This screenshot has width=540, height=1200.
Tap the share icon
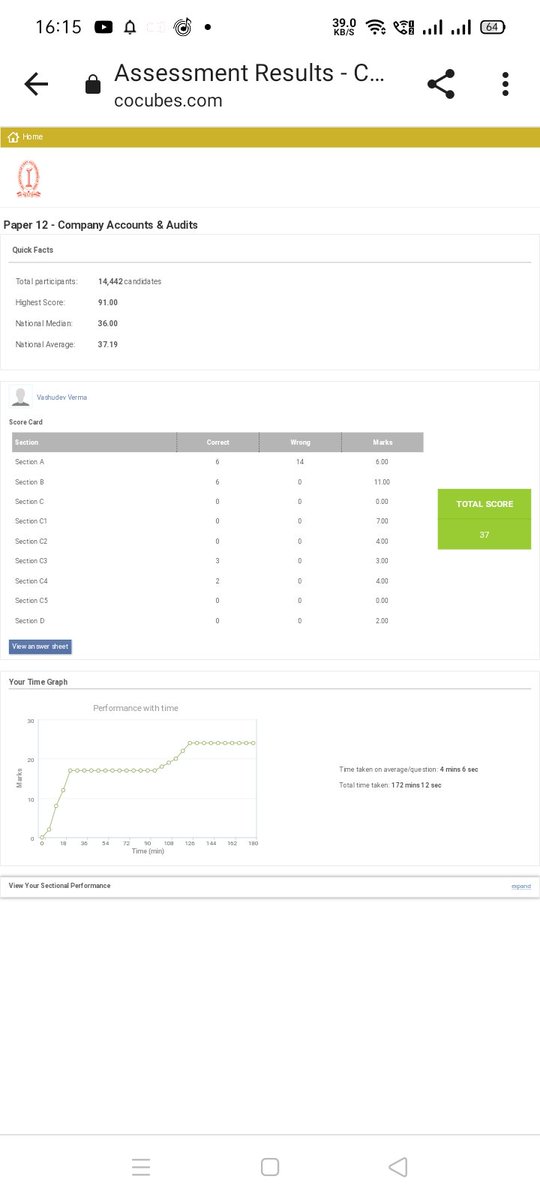point(441,85)
